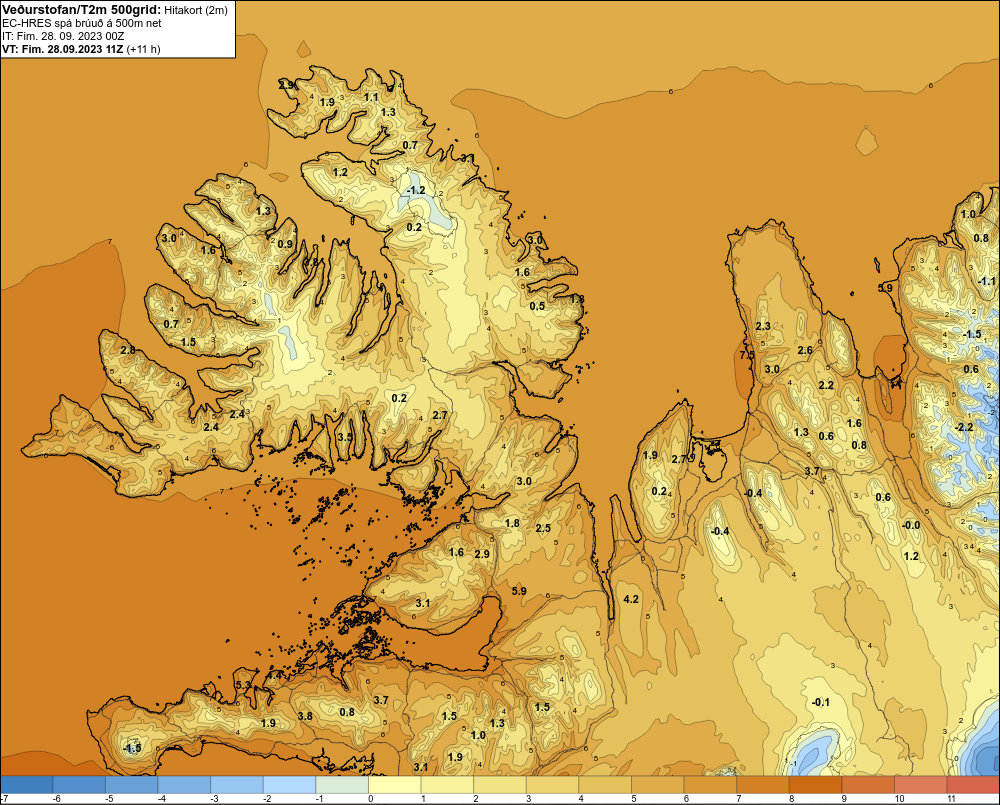Click the 5.3 temperature value on the map

pos(243,684)
